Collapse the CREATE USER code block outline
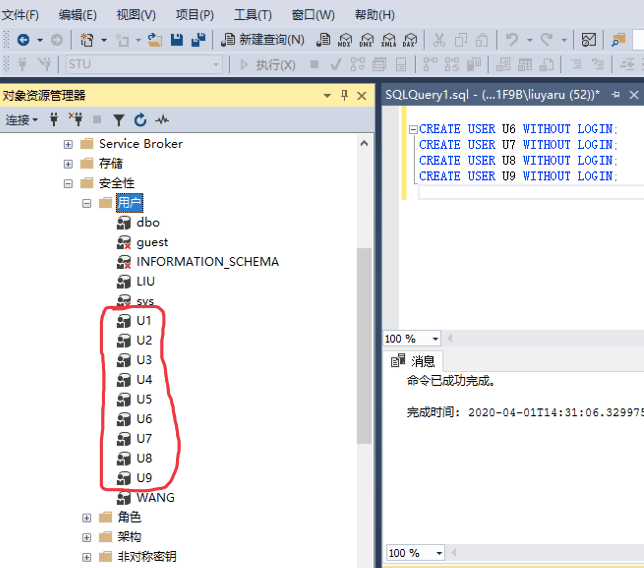 click(x=413, y=129)
